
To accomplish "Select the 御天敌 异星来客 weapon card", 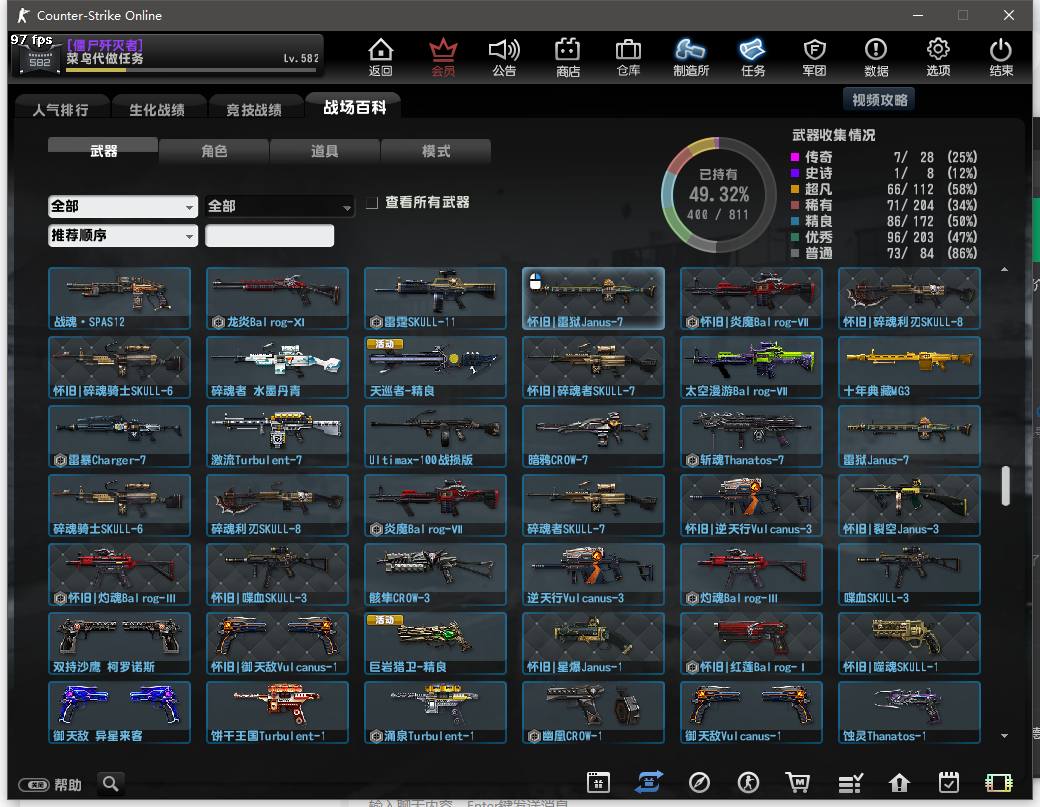I will coord(119,712).
